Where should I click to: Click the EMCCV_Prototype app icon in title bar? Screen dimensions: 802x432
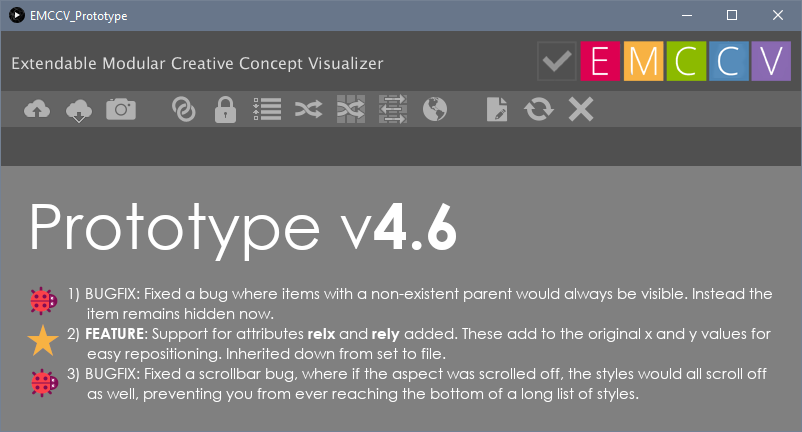[17, 15]
